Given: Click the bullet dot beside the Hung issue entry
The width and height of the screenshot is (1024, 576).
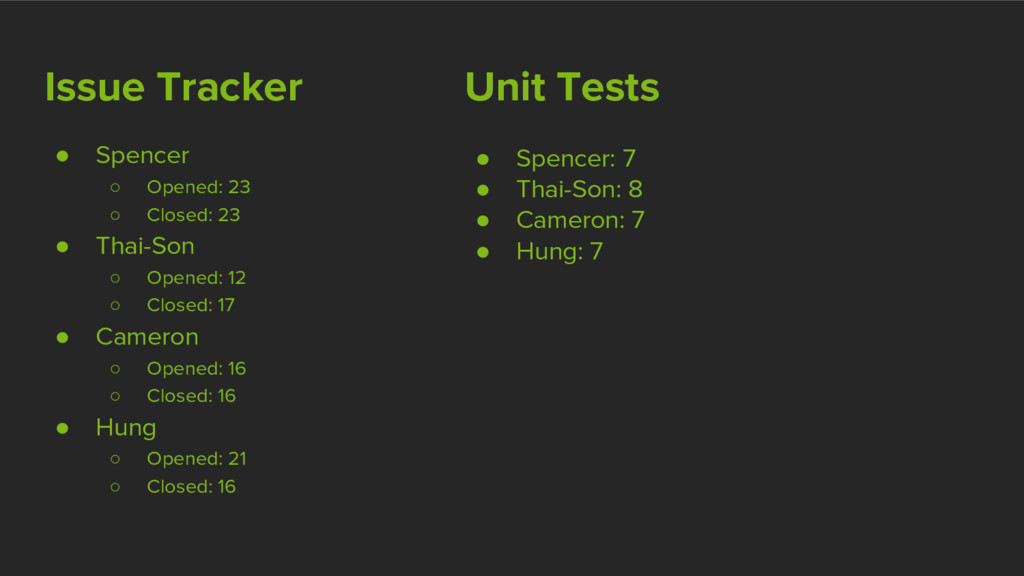Looking at the screenshot, I should (x=63, y=428).
